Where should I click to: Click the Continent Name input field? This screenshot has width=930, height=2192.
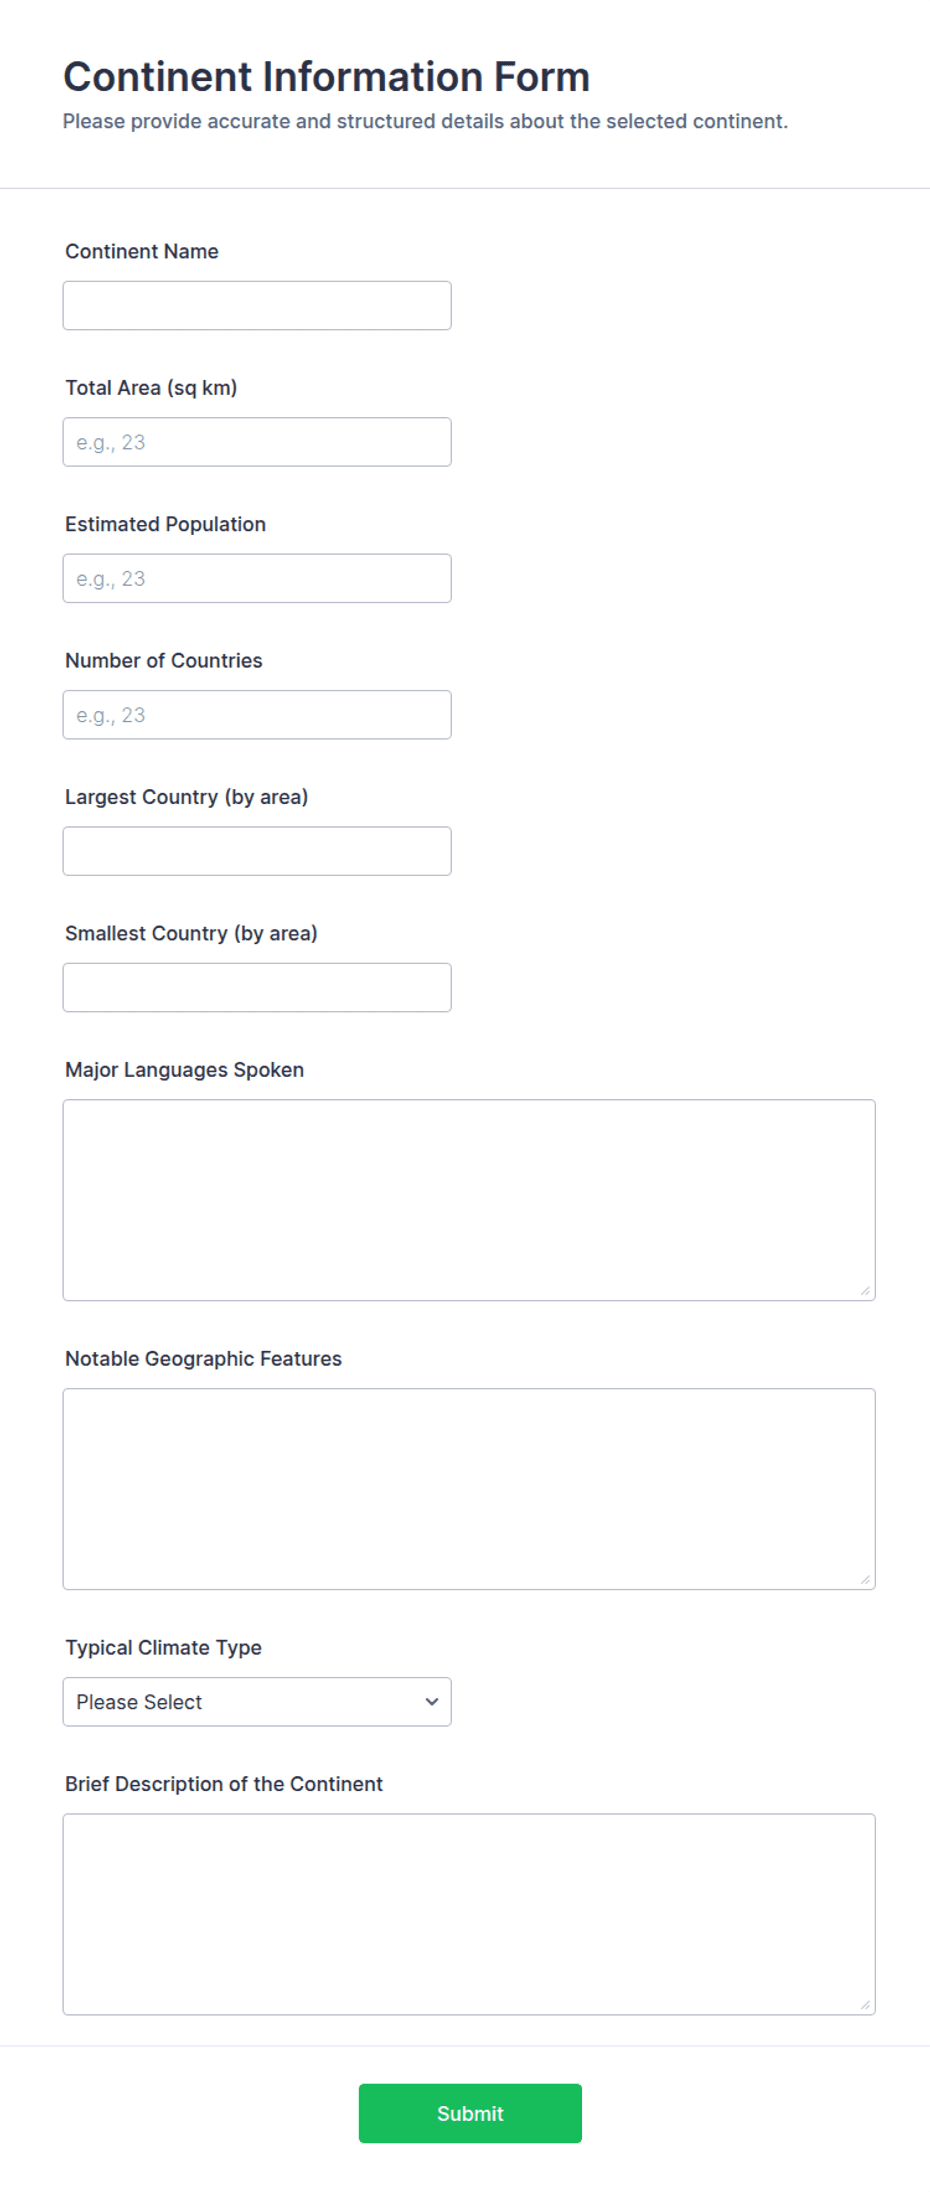[257, 305]
